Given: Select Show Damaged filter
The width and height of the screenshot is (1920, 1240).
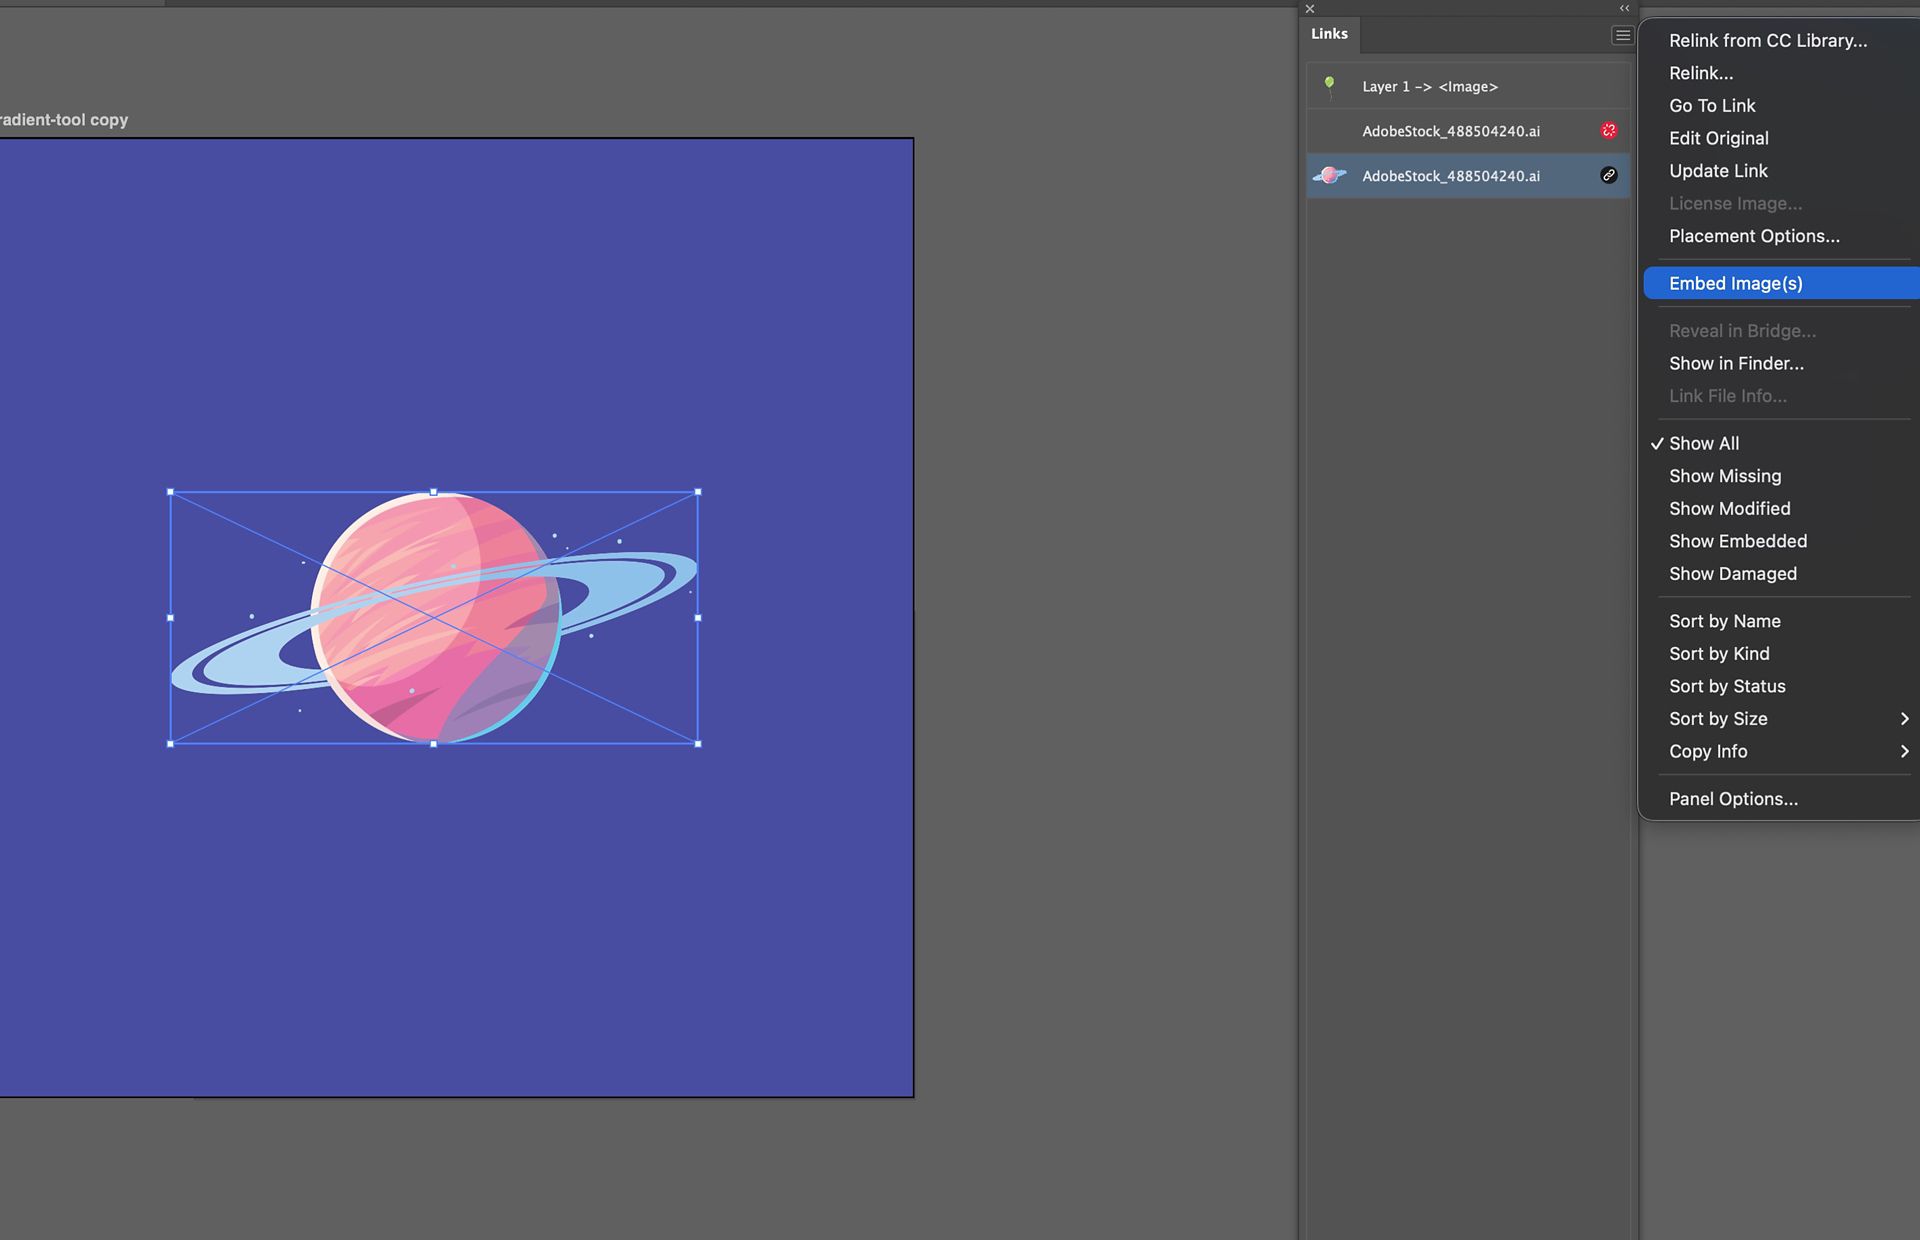Looking at the screenshot, I should [x=1732, y=574].
